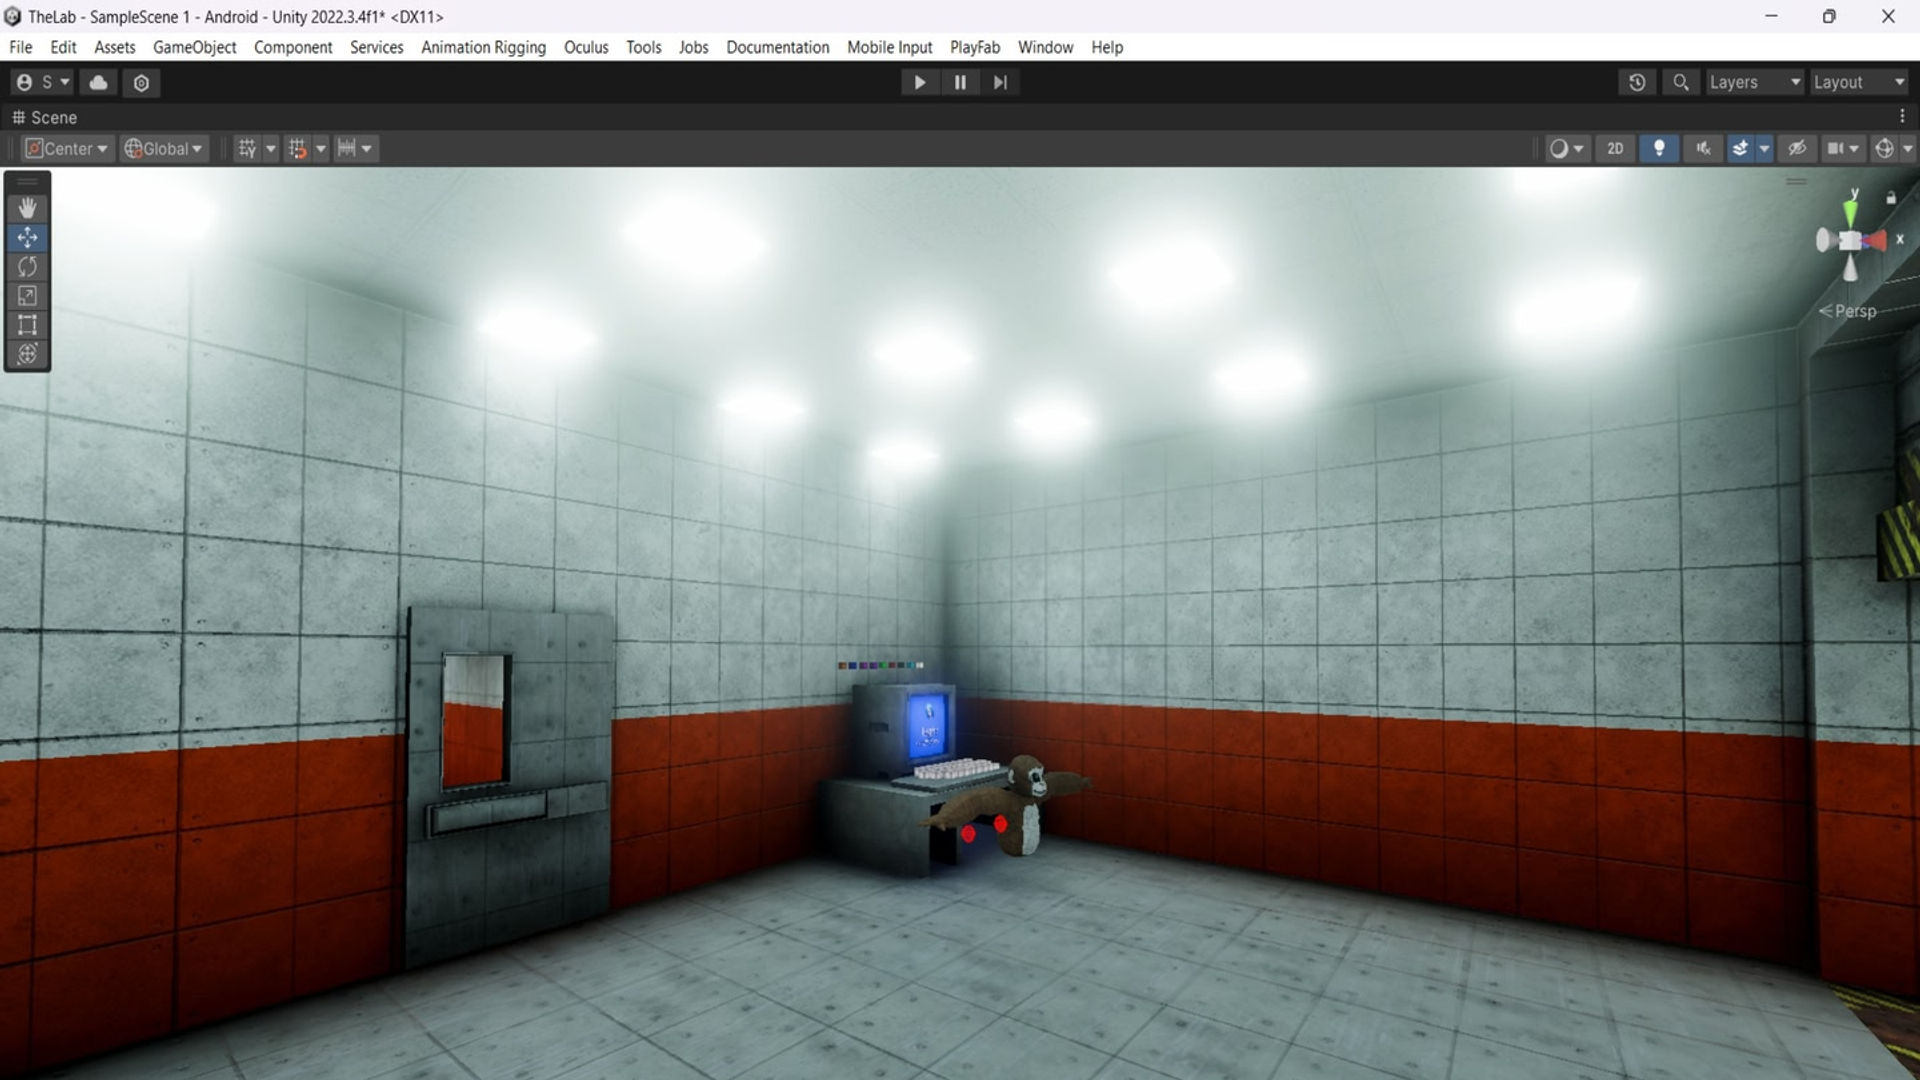1920x1080 pixels.
Task: Select the Rect transform tool
Action: click(27, 325)
